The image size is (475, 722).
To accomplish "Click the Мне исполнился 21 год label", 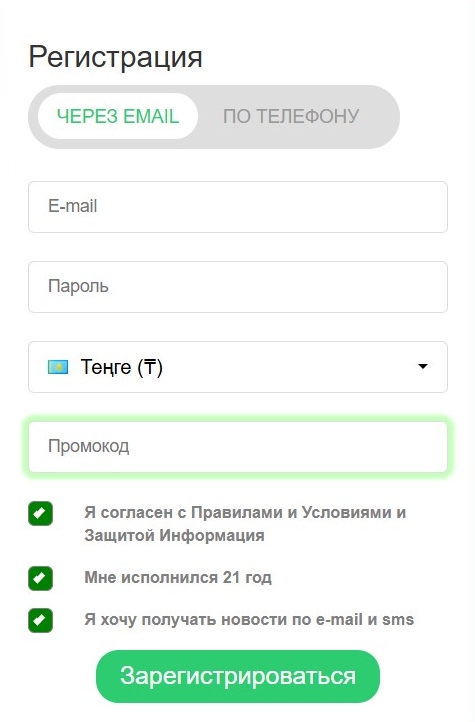I will click(x=178, y=577).
